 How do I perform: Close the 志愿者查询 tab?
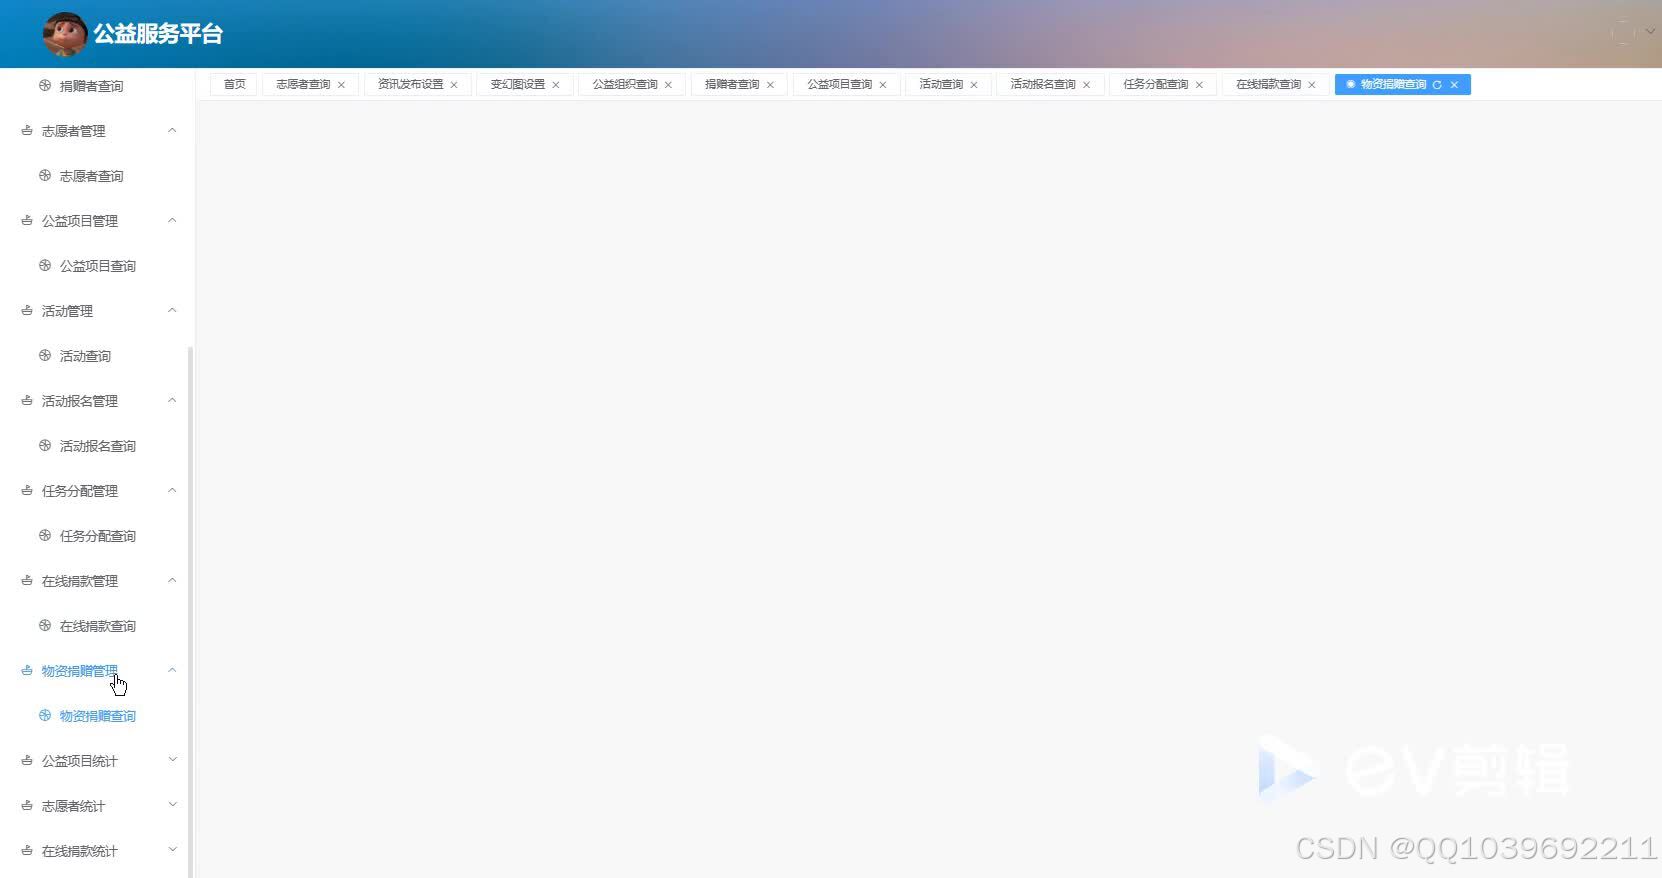(x=341, y=85)
